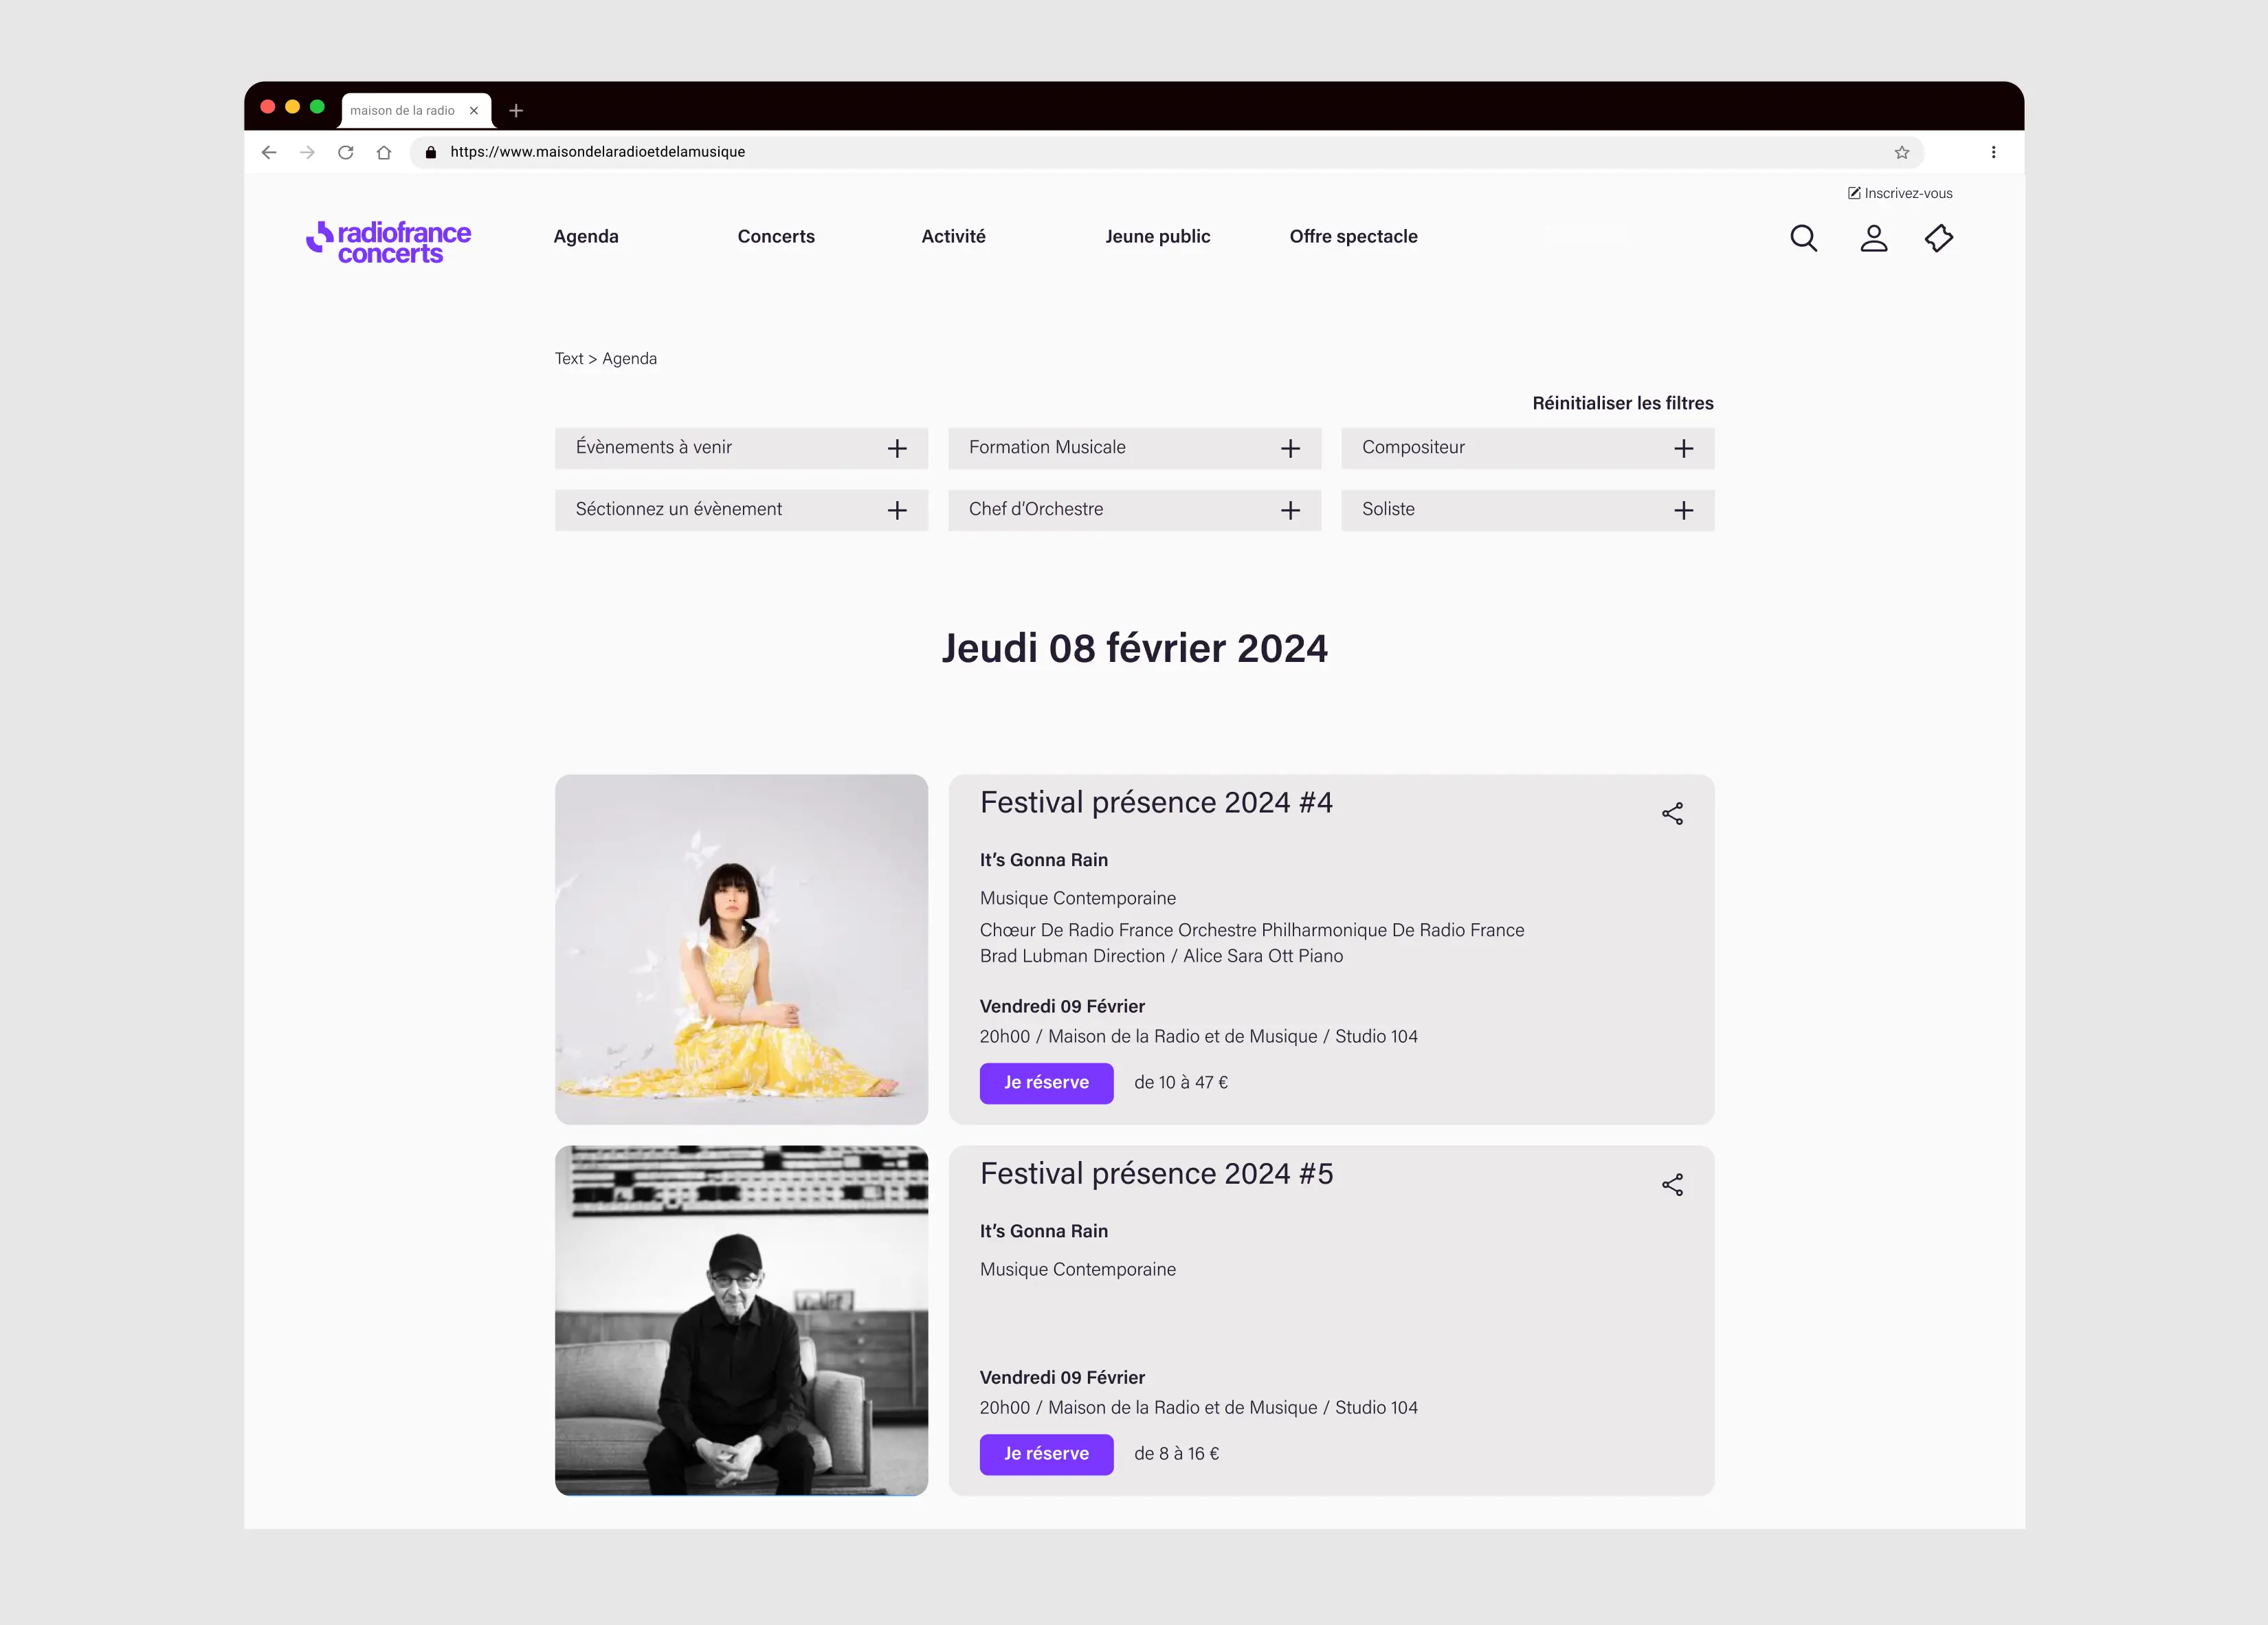Viewport: 2268px width, 1625px height.
Task: Open the Festival présence 2024 #4 title
Action: pyautogui.click(x=1156, y=802)
